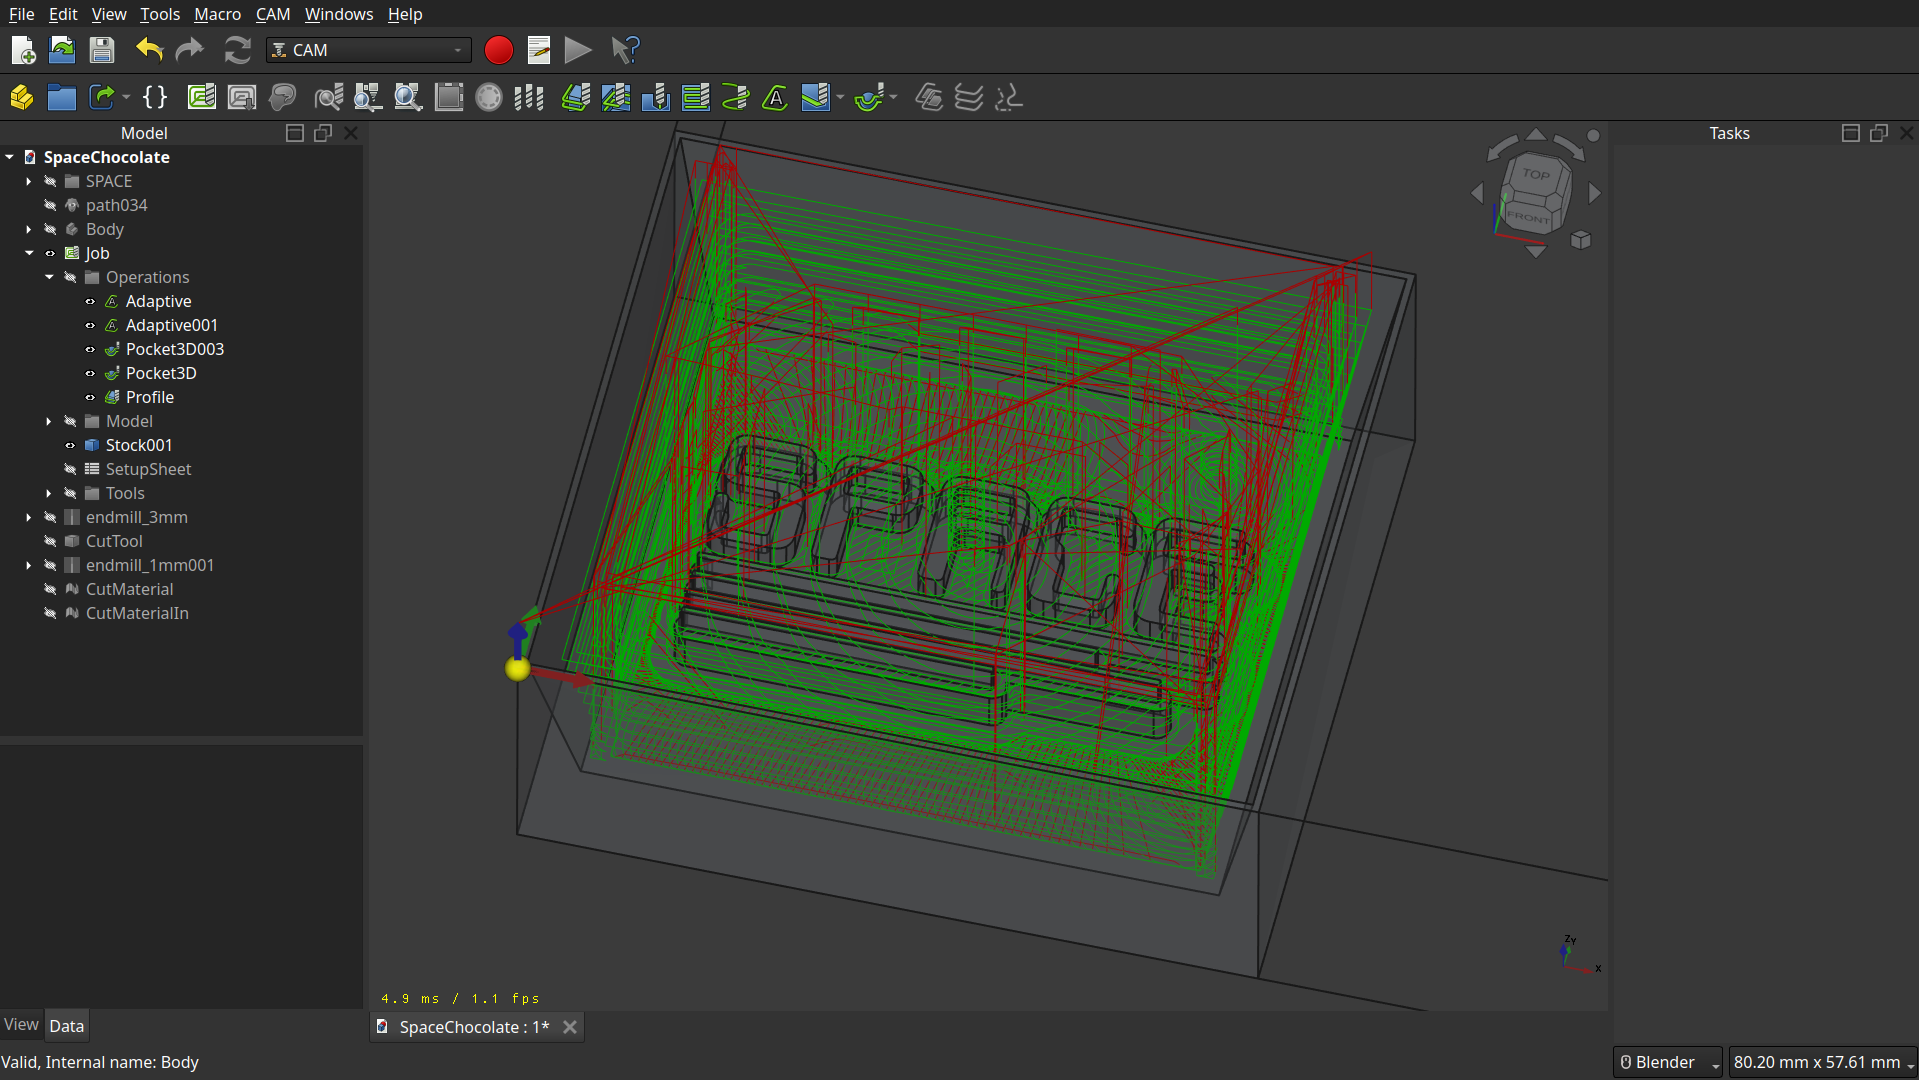Viewport: 1919px width, 1080px height.
Task: Select the Profile operation toolbar icon
Action: click(576, 97)
